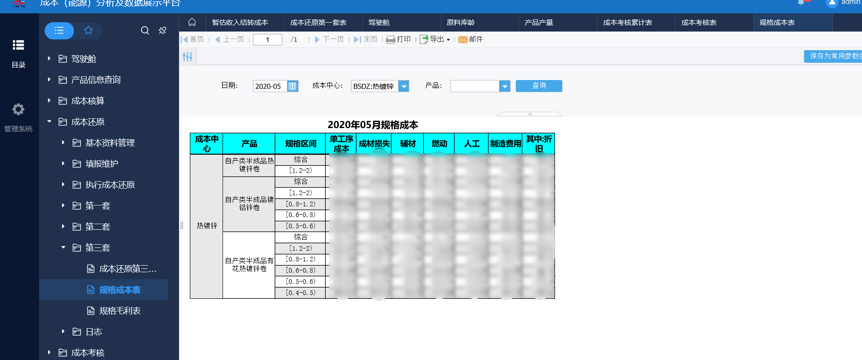Click the page number input field

coord(268,40)
